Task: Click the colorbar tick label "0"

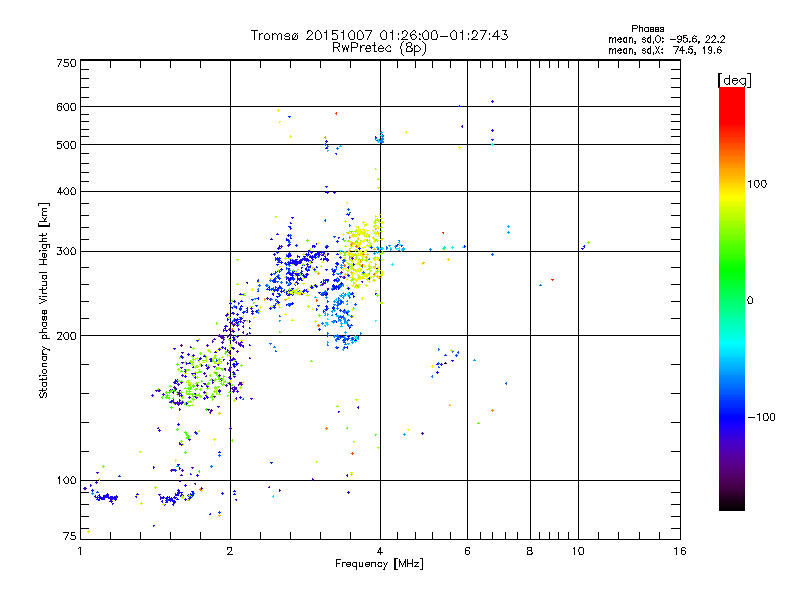Action: point(750,301)
